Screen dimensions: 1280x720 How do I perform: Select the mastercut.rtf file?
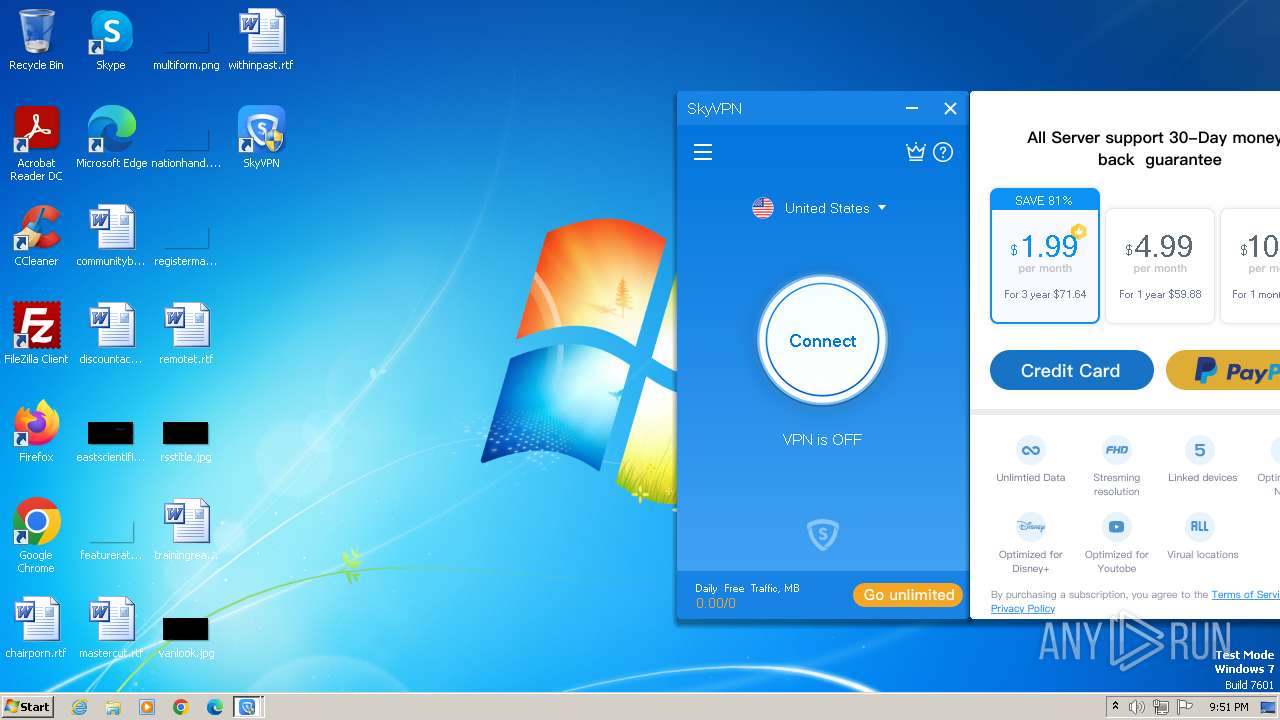(x=111, y=628)
